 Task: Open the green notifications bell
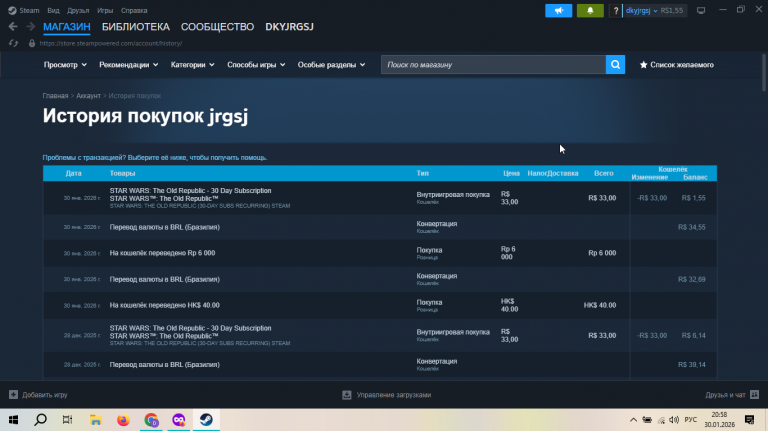(590, 10)
